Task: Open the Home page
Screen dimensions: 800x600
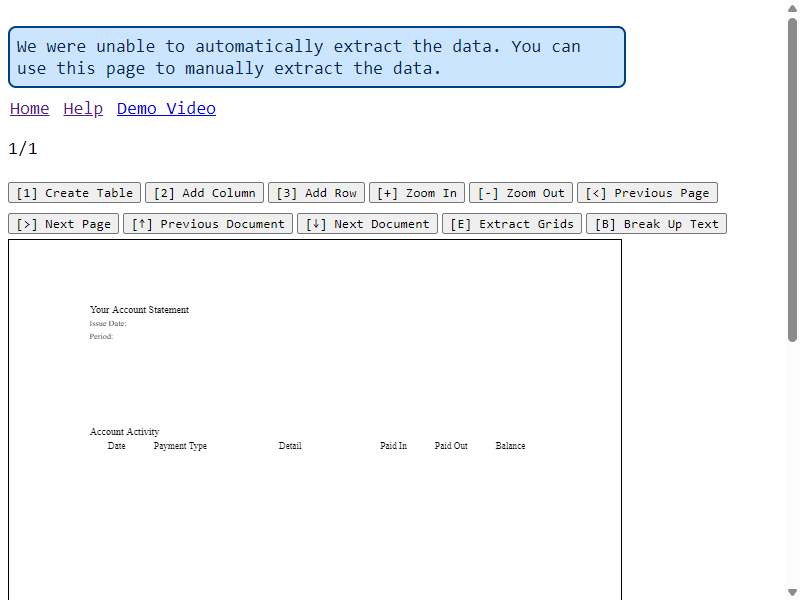Action: (x=29, y=108)
